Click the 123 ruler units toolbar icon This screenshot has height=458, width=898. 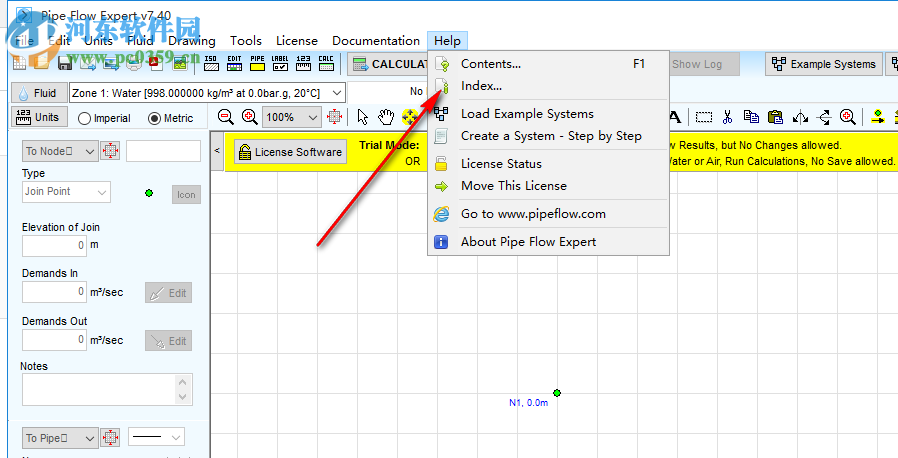pyautogui.click(x=303, y=63)
